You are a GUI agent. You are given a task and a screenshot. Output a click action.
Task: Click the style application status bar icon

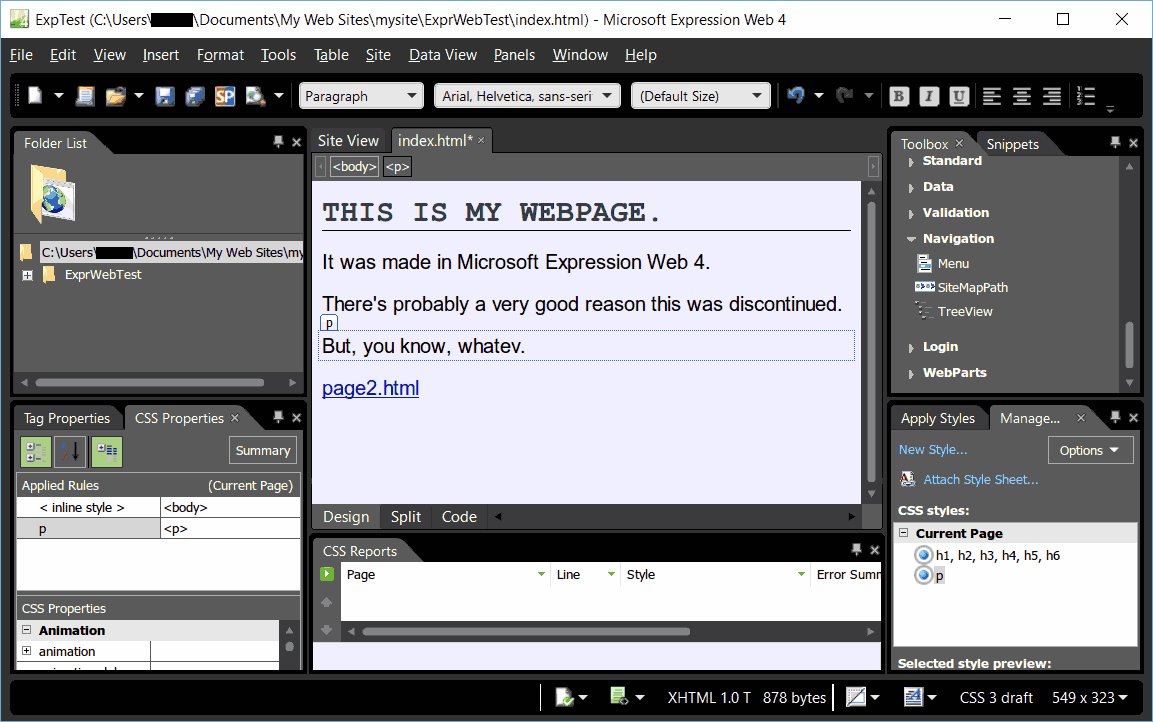tap(913, 697)
